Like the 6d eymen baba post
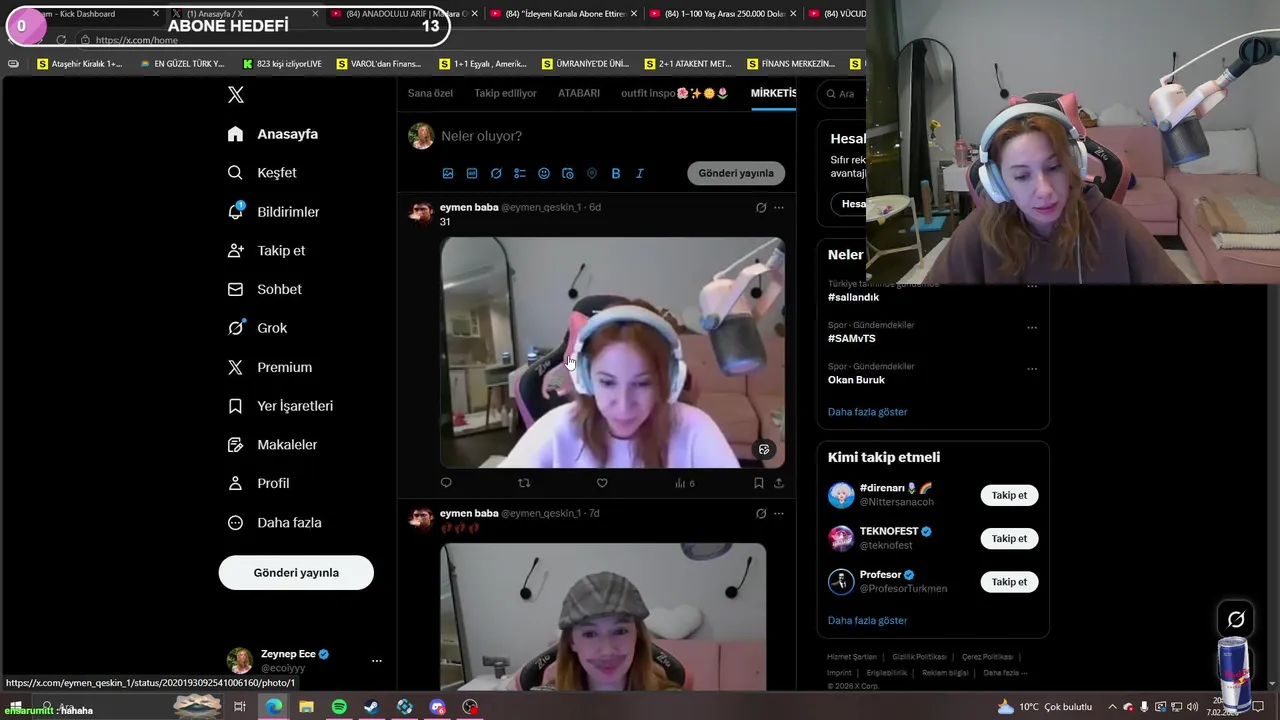The image size is (1280, 720). [602, 483]
